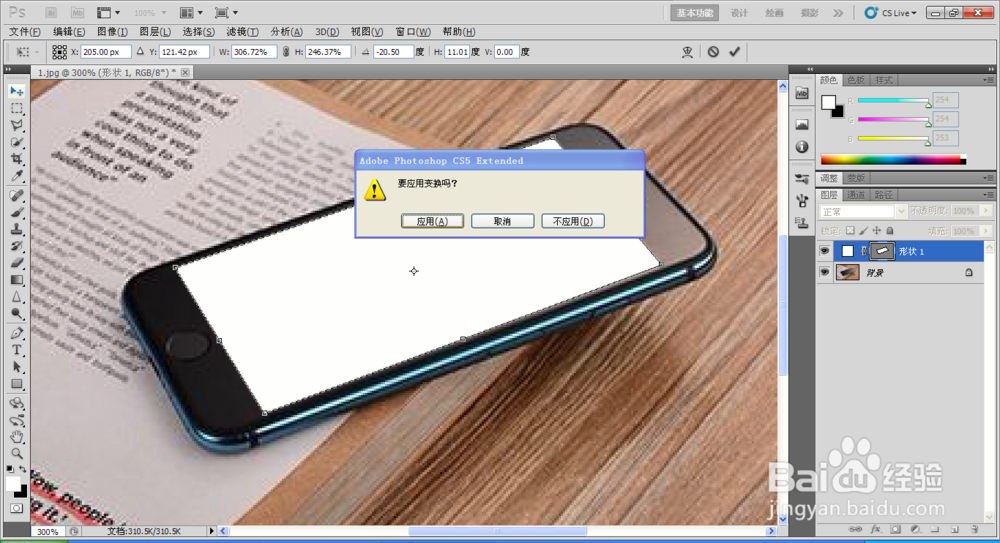The image size is (1000, 543).
Task: Switch to the 蒙版 tab
Action: [x=856, y=178]
